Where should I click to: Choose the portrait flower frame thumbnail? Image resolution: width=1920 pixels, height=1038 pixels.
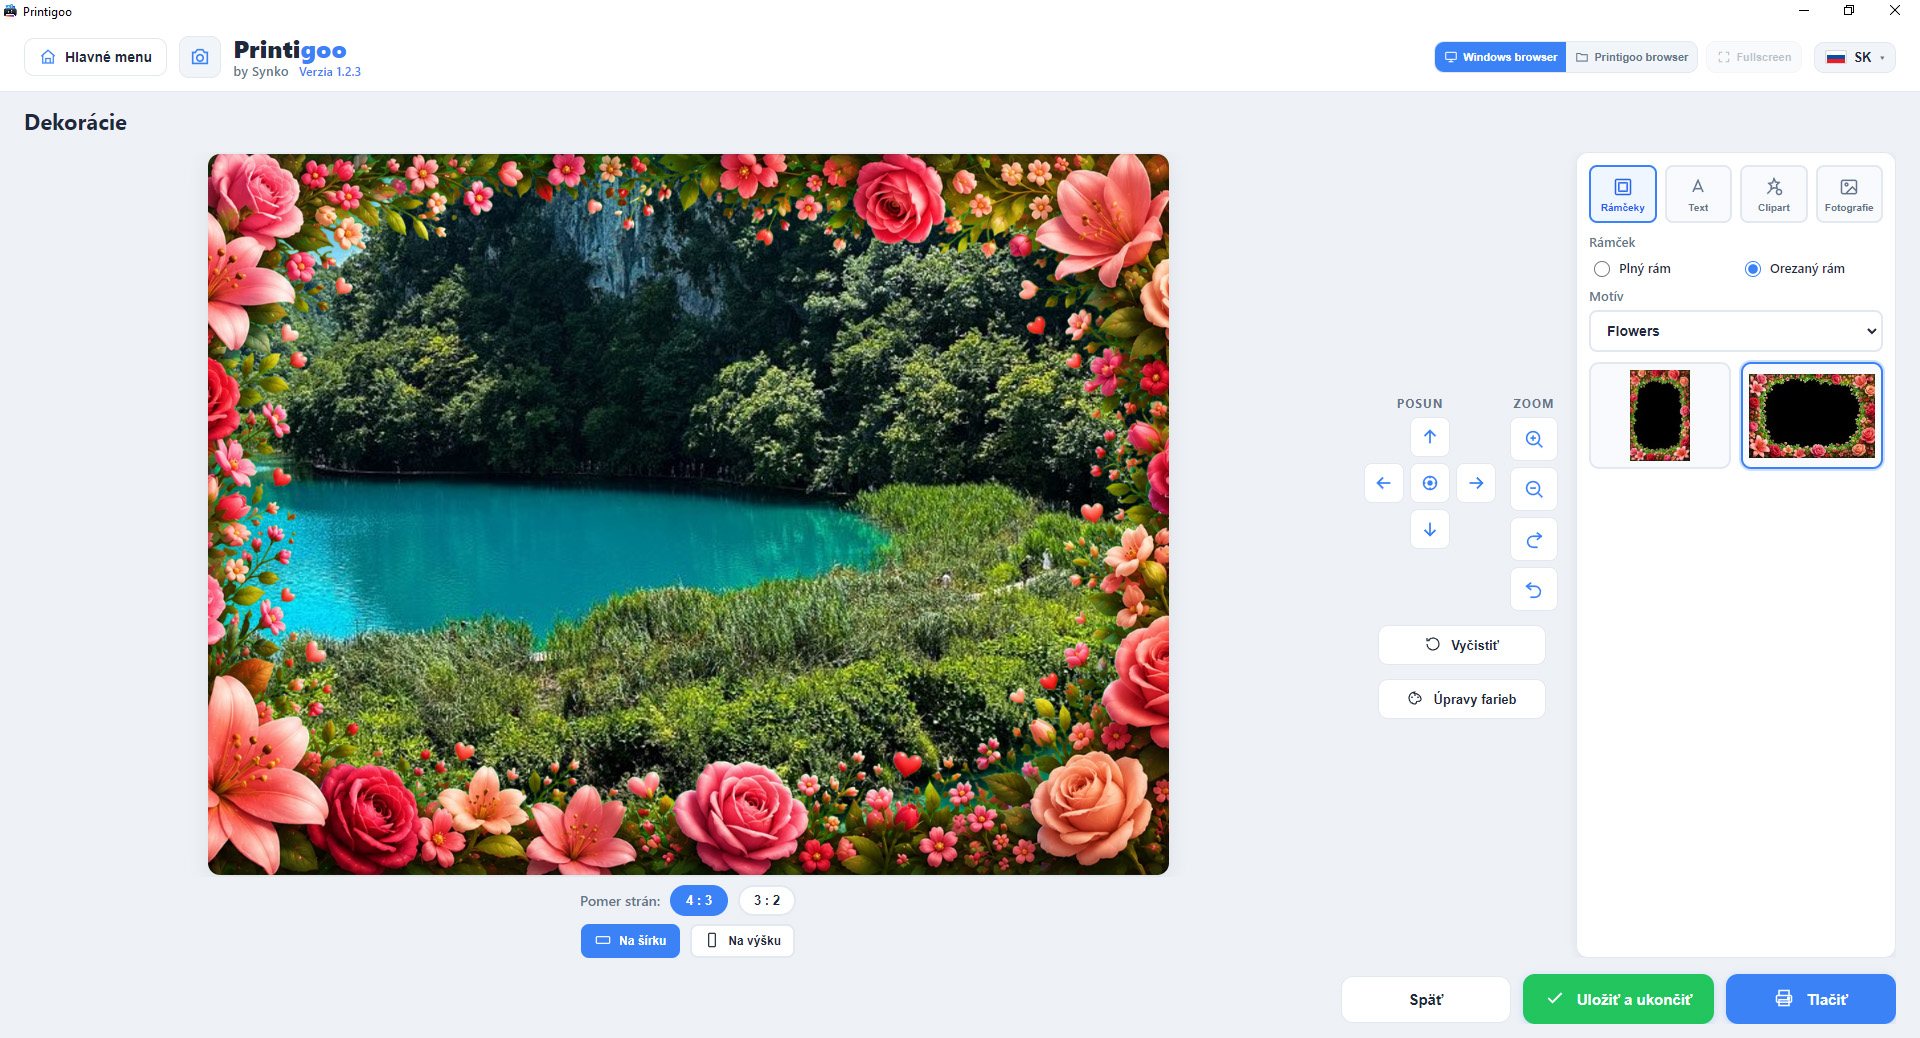(1660, 415)
